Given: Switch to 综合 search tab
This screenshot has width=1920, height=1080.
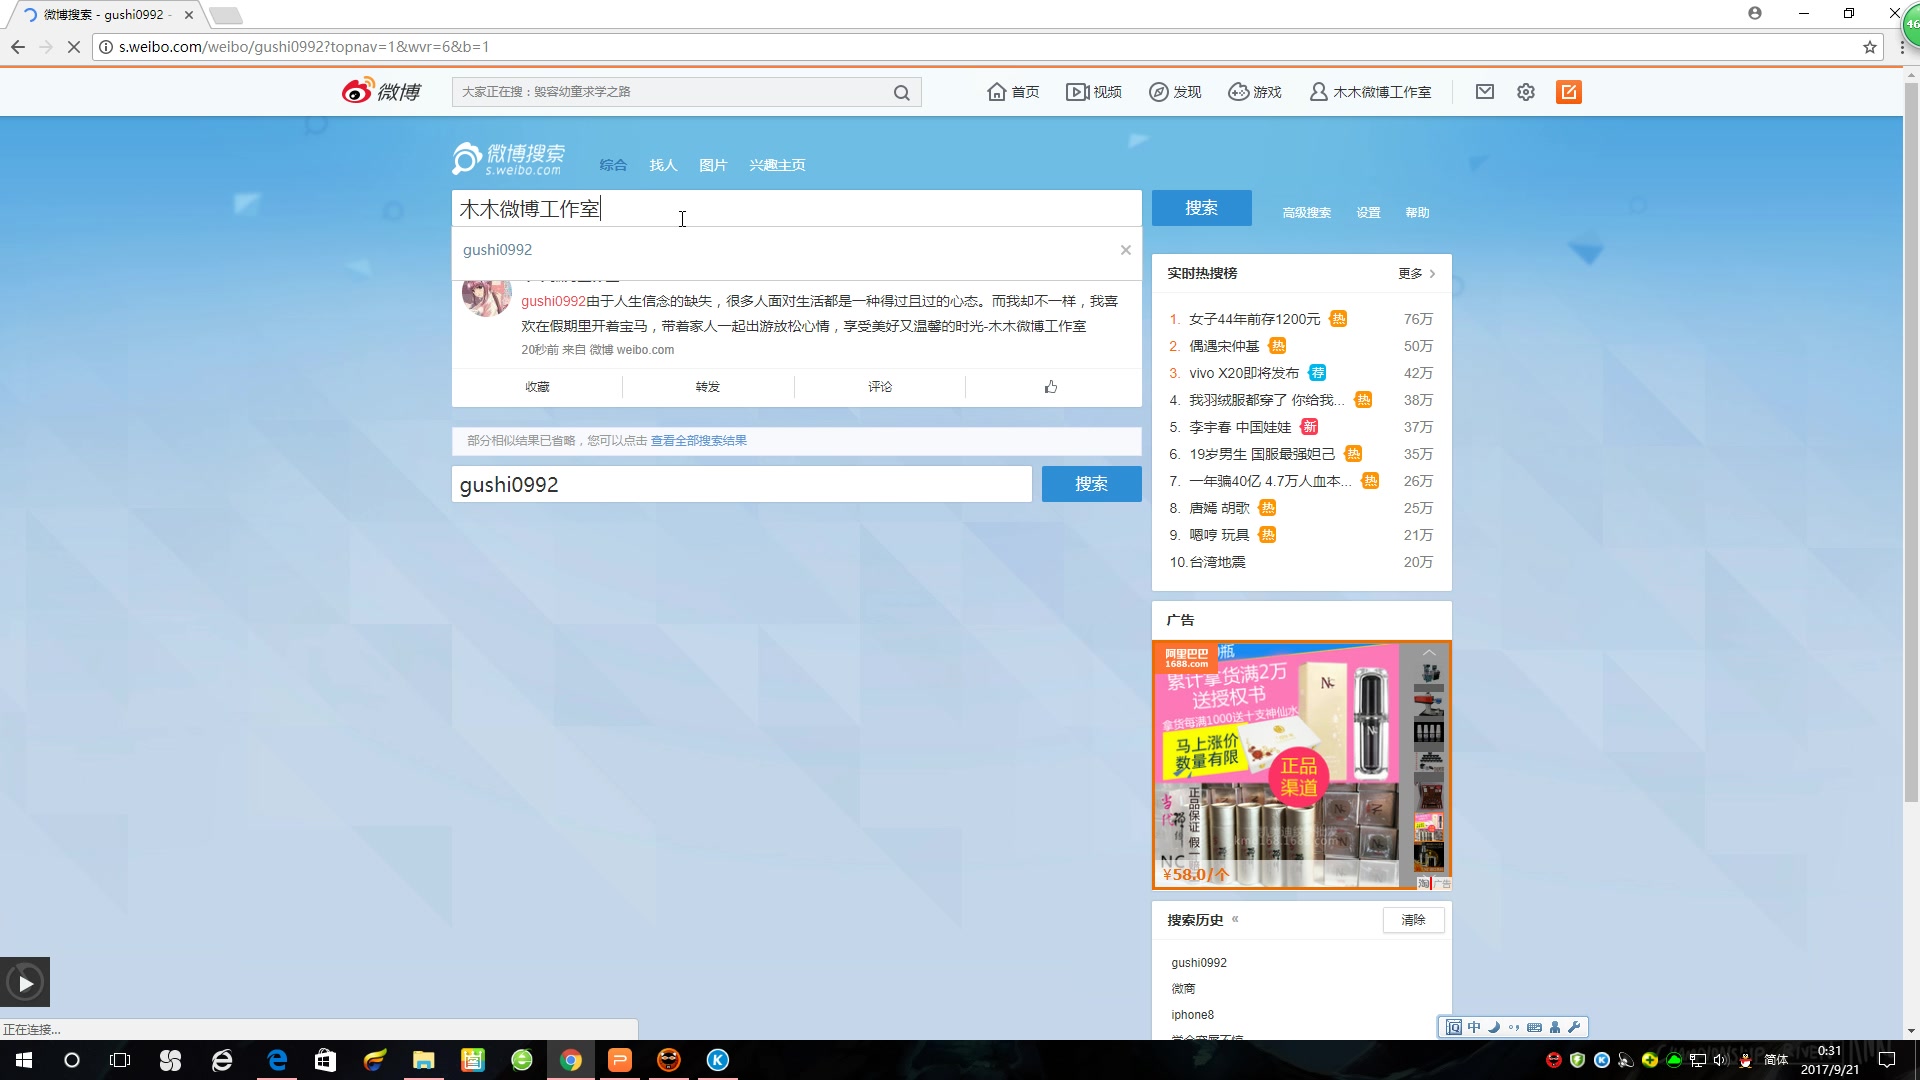Looking at the screenshot, I should click(613, 165).
